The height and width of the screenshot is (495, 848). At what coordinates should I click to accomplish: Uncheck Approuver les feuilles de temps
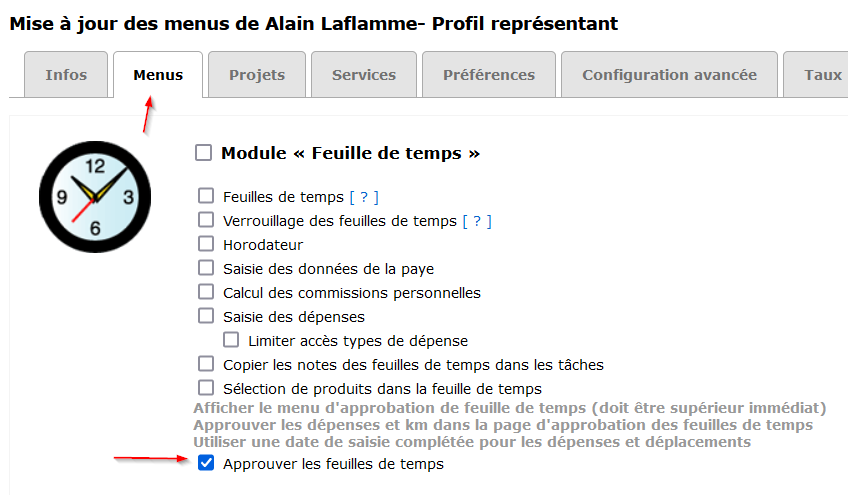coord(206,463)
